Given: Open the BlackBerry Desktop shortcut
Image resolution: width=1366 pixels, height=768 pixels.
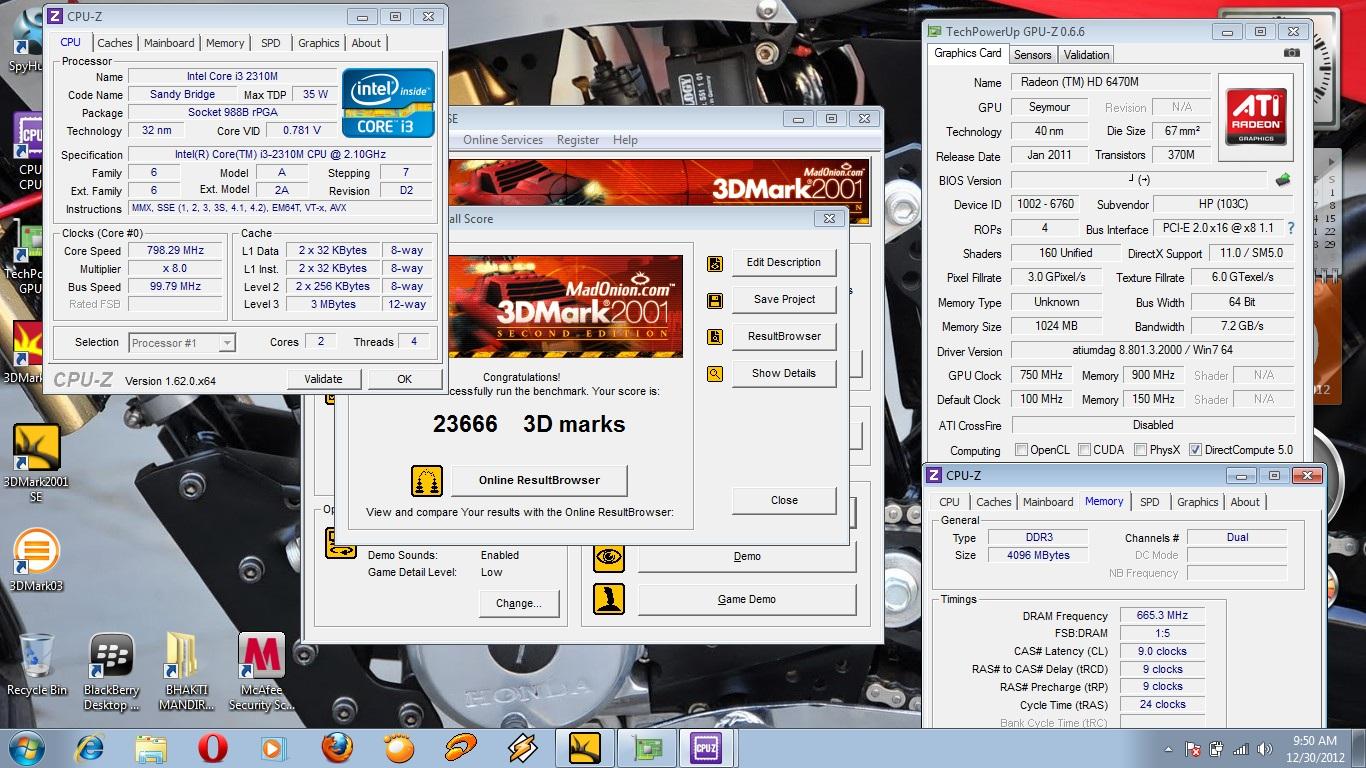Looking at the screenshot, I should (x=112, y=672).
